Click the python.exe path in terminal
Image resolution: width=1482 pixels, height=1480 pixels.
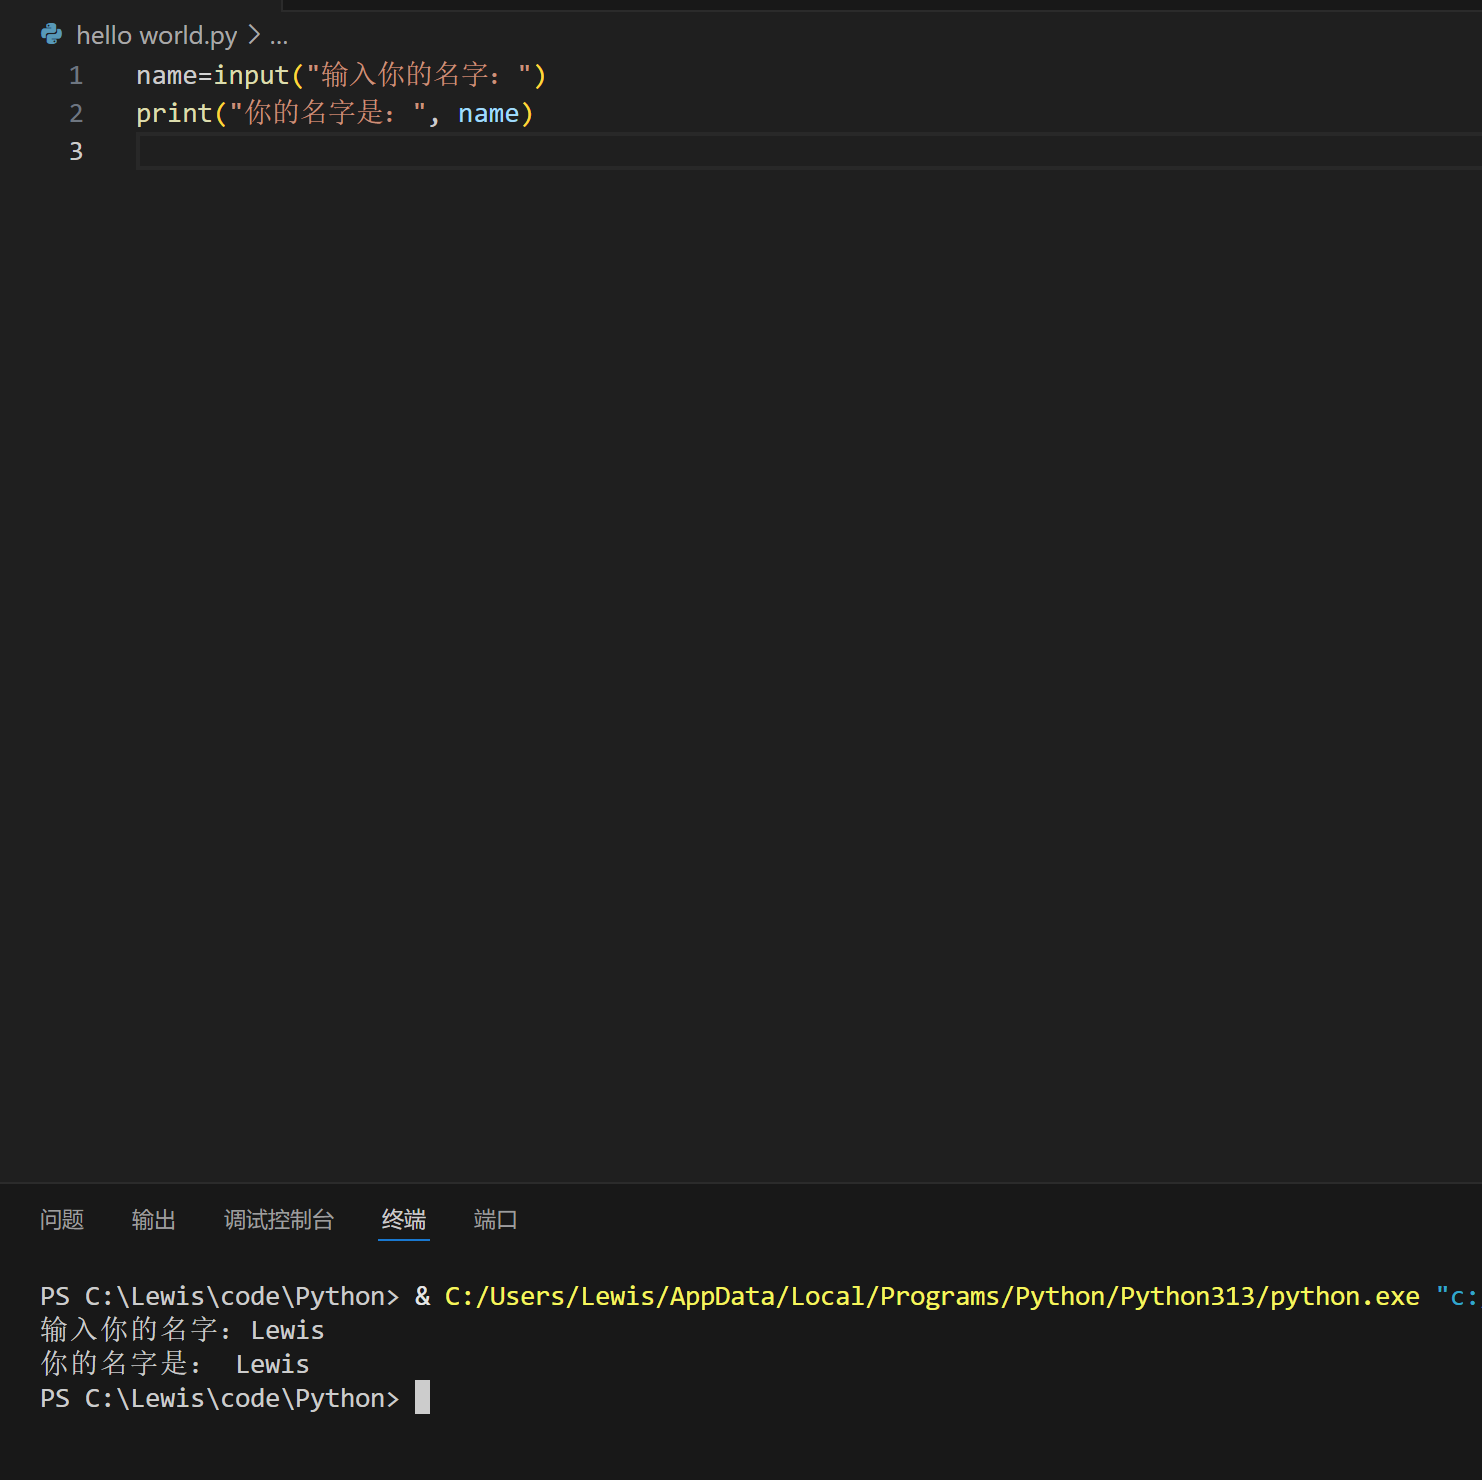click(x=931, y=1297)
